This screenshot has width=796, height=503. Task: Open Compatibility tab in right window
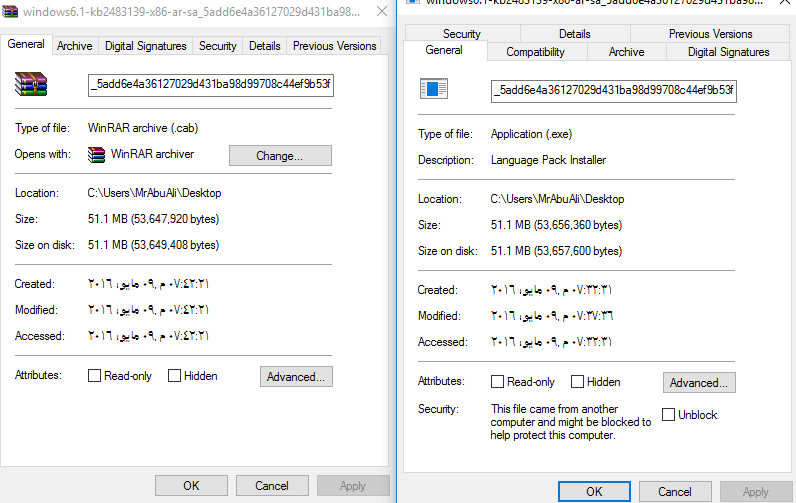pyautogui.click(x=536, y=52)
